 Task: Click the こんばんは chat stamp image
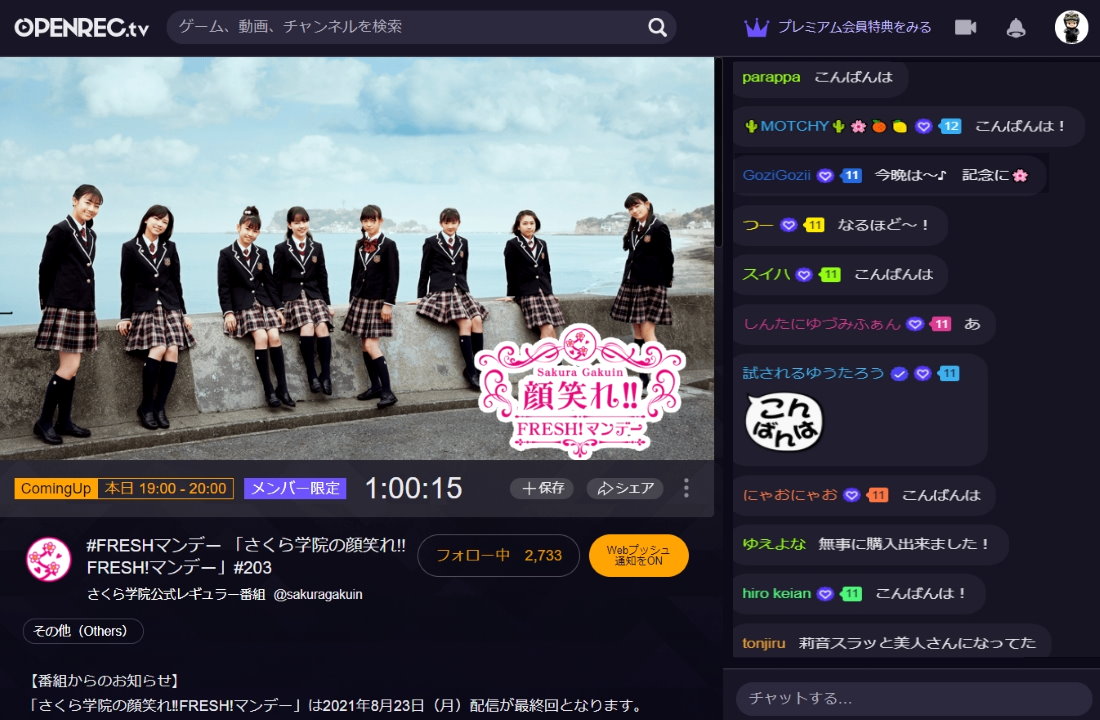click(x=784, y=421)
